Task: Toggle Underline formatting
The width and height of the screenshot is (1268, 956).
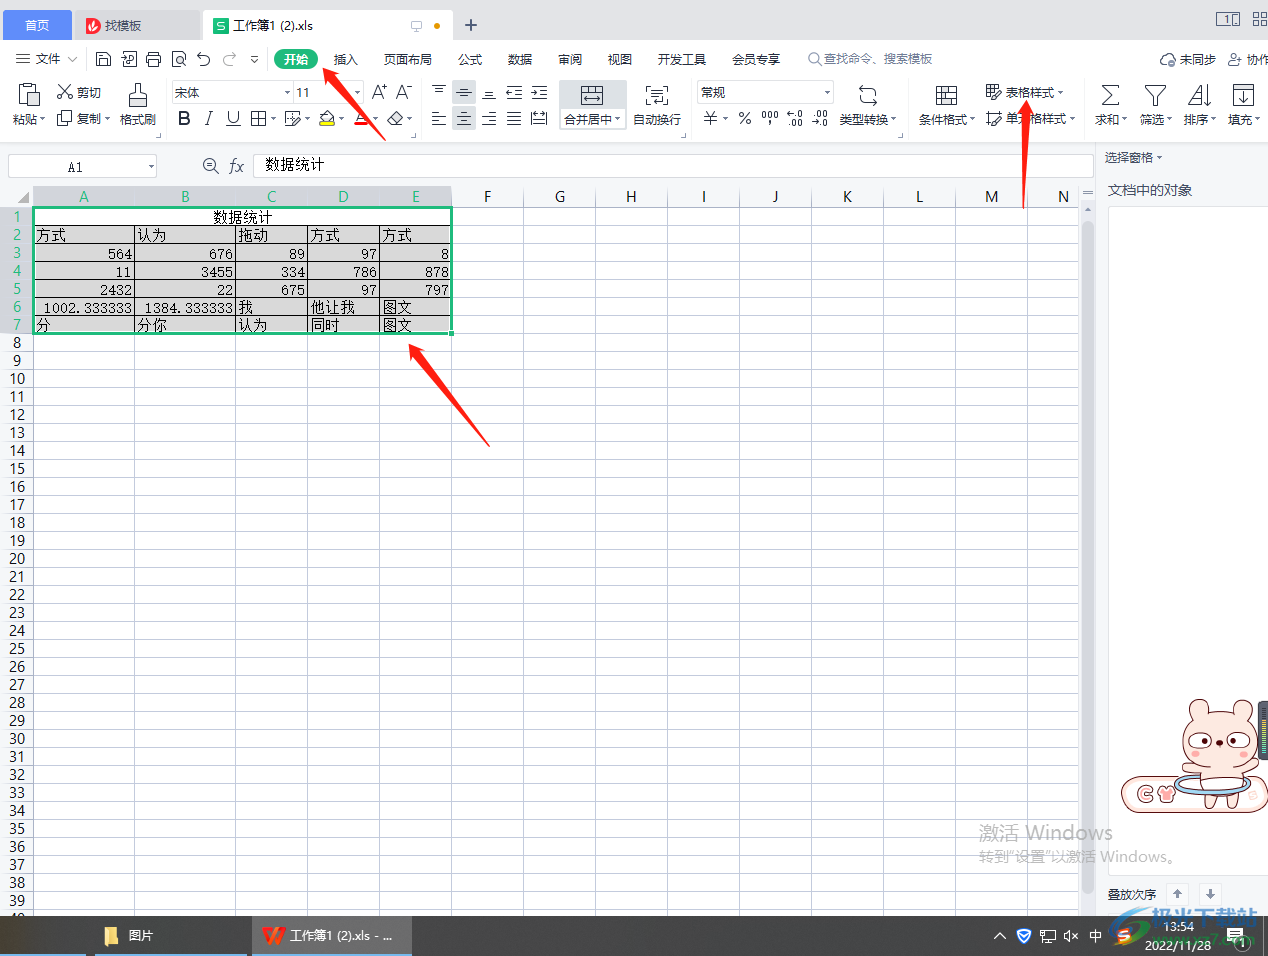Action: tap(233, 118)
